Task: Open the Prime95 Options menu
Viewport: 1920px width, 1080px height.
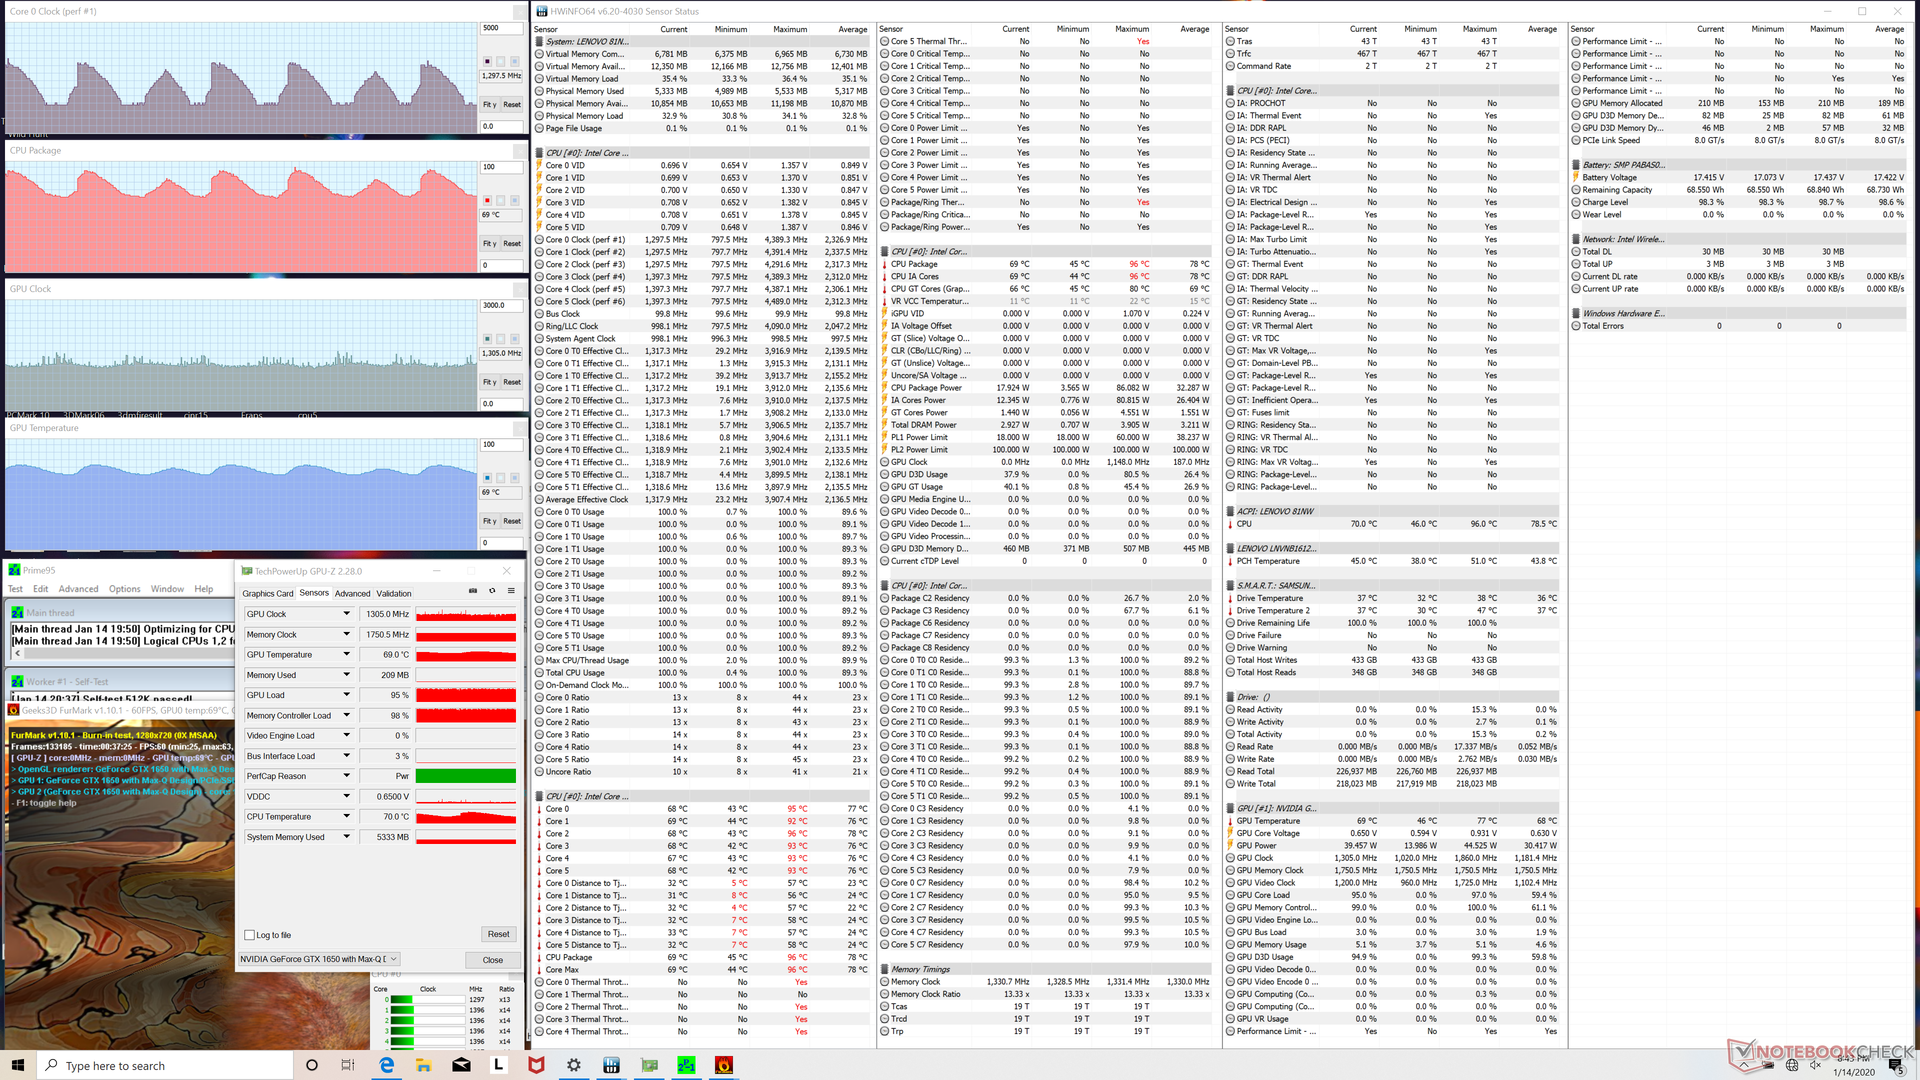Action: [124, 589]
